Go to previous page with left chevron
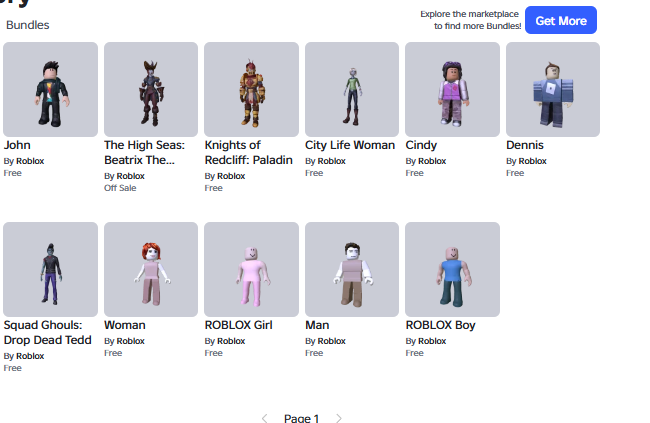The image size is (650, 423). tap(264, 418)
